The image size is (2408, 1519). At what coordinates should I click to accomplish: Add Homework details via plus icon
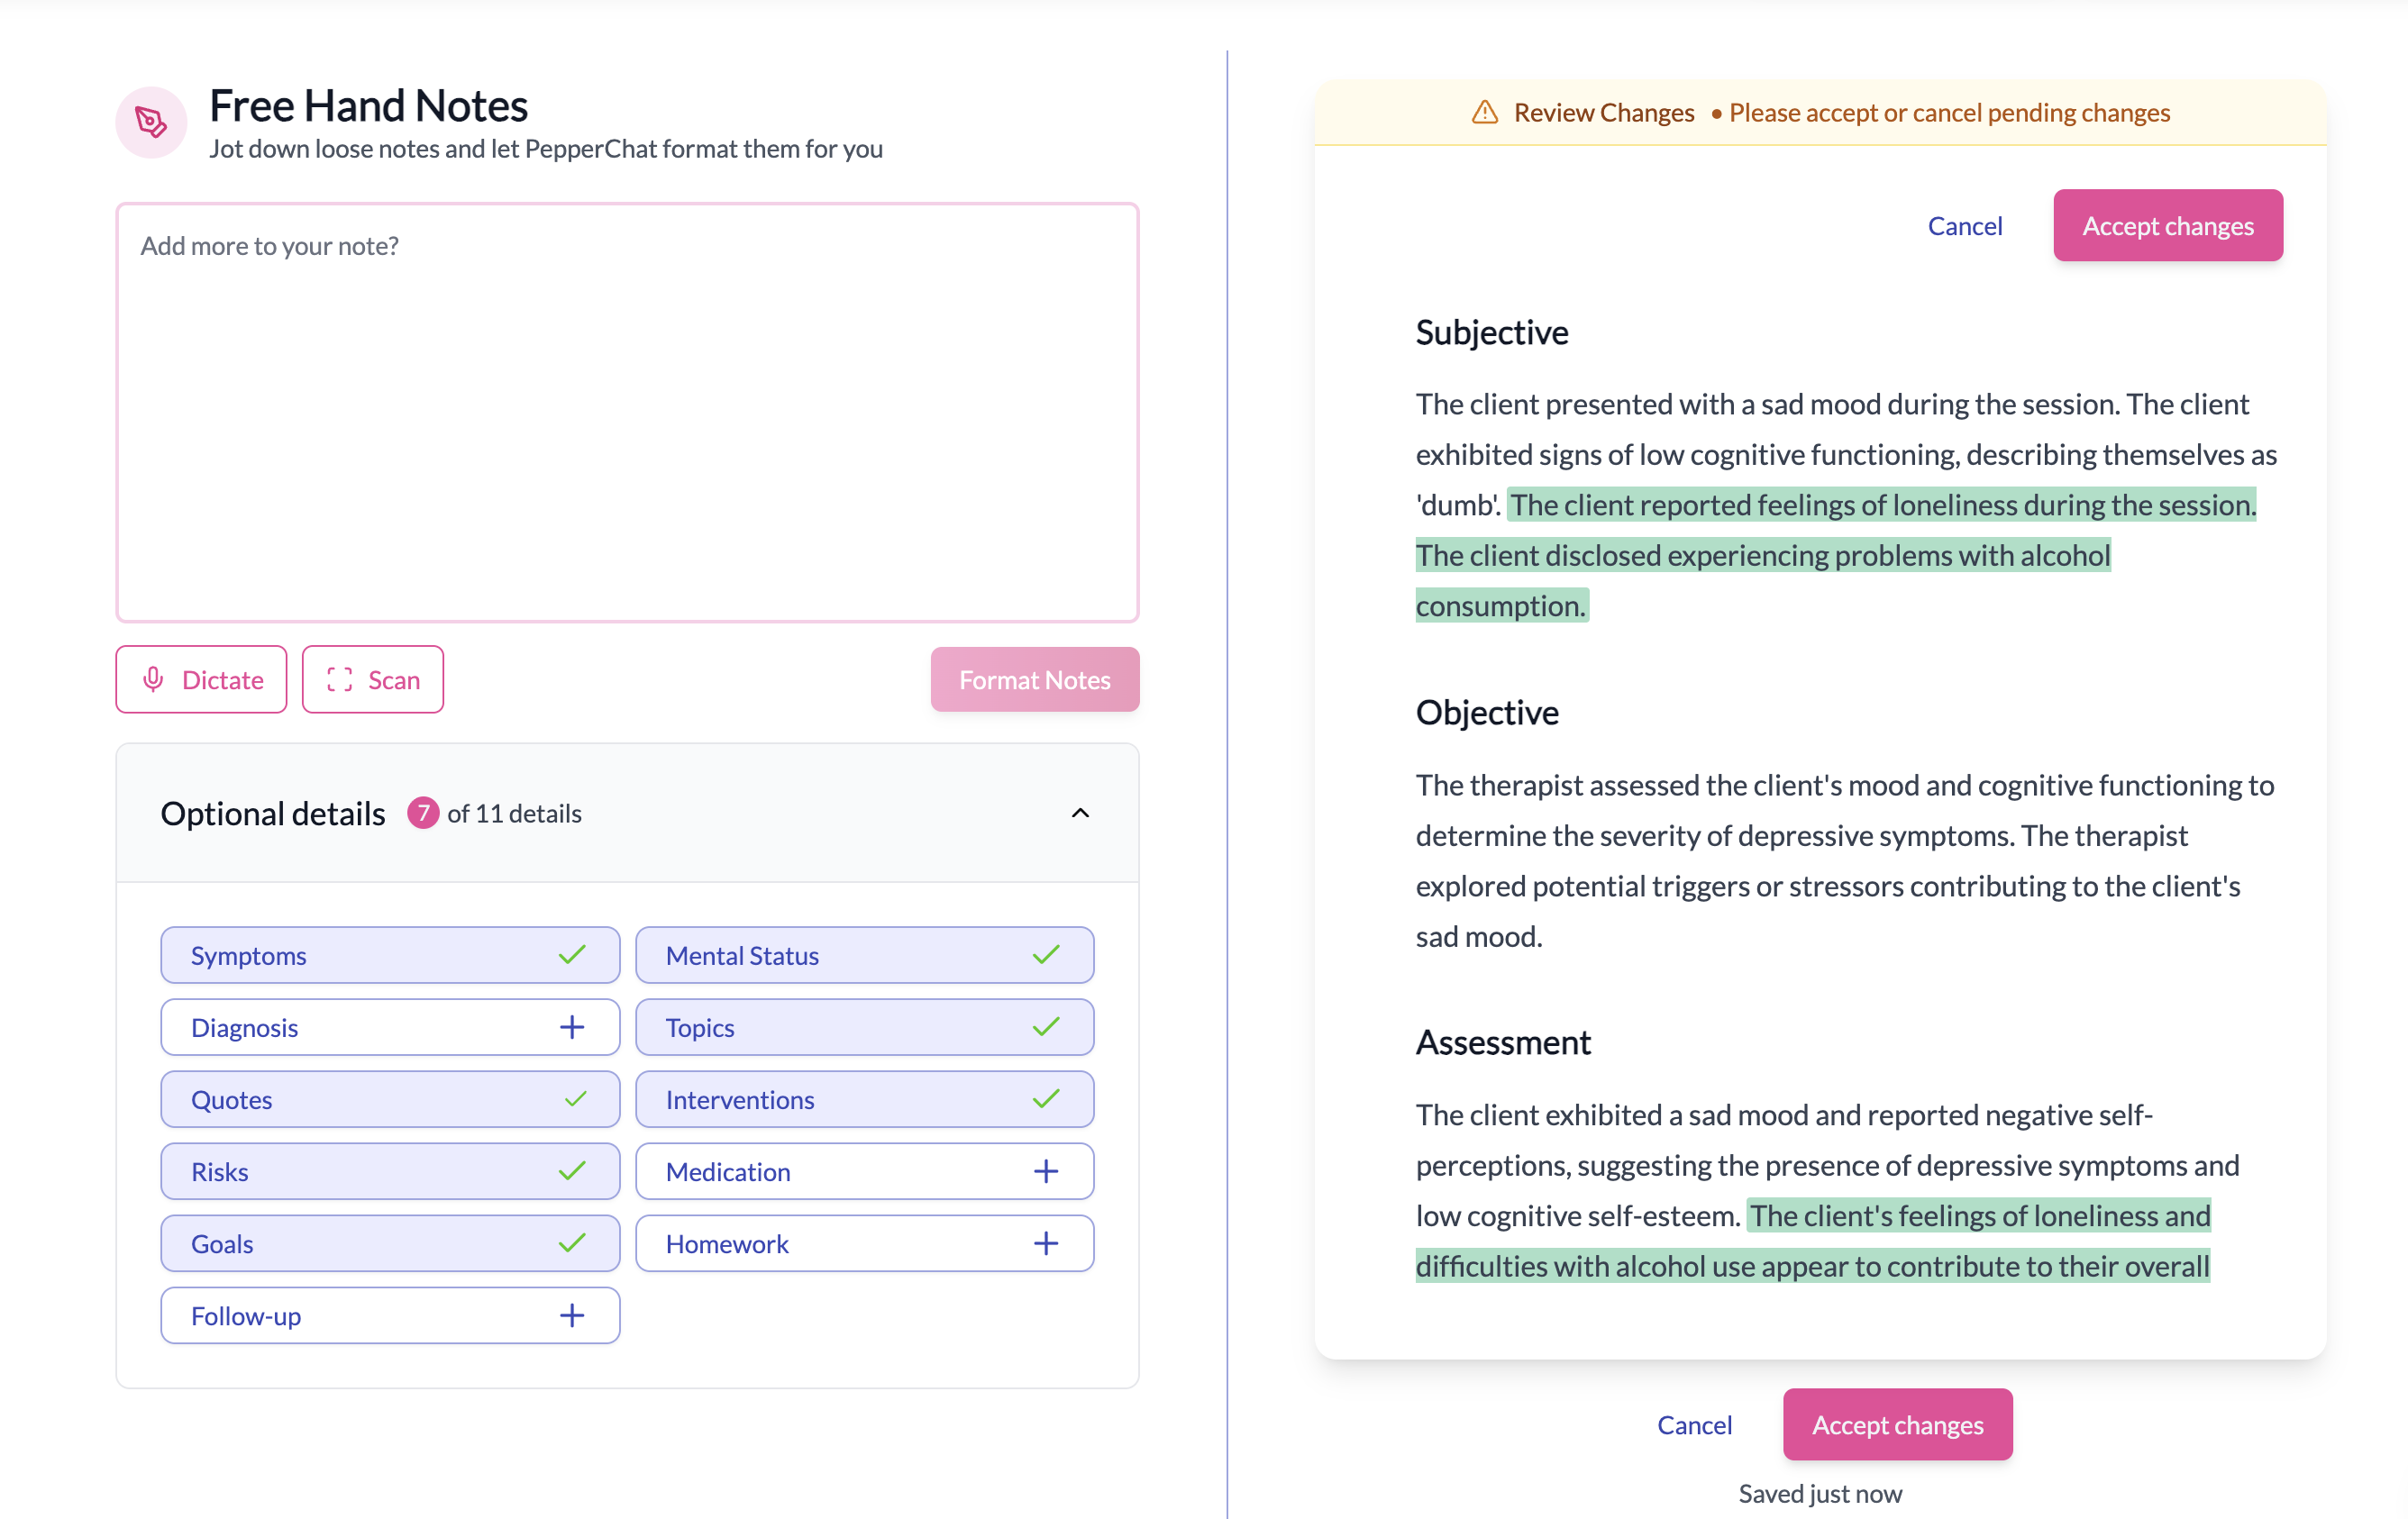1046,1243
